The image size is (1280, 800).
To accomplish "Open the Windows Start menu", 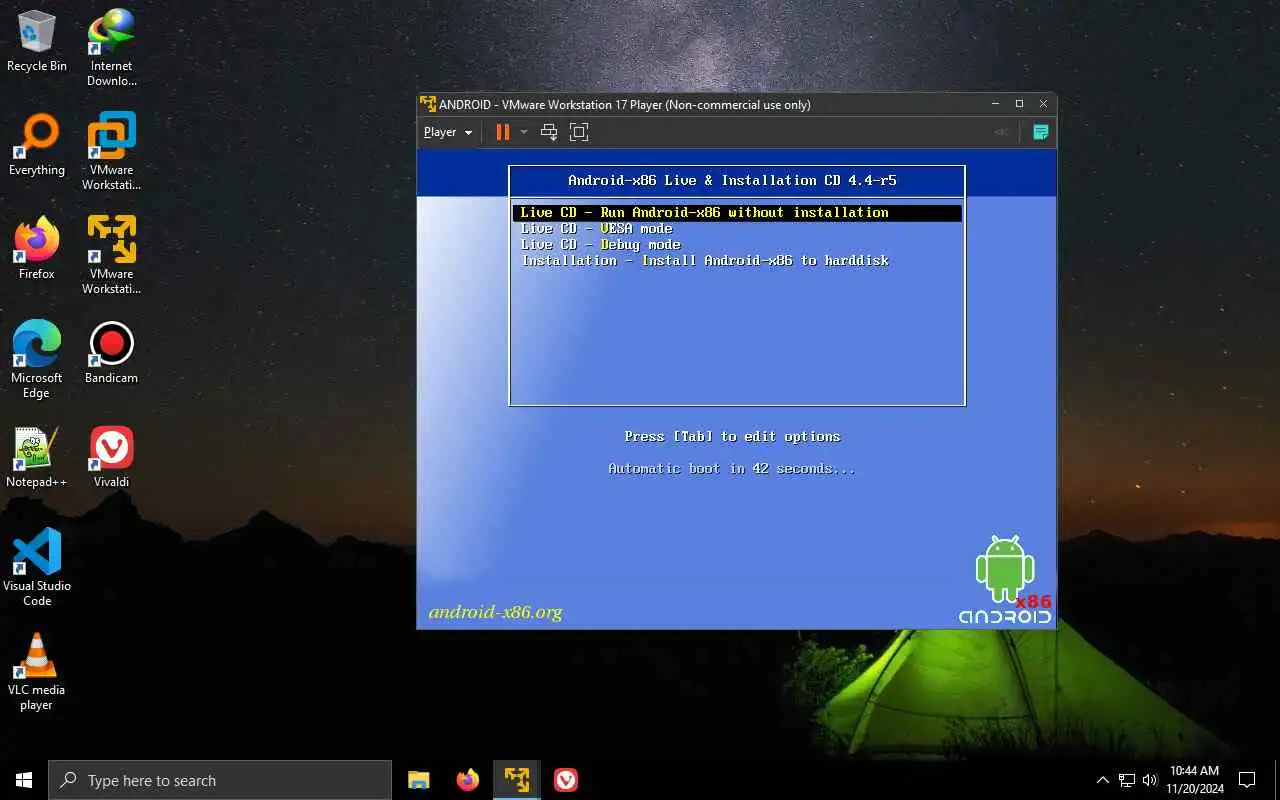I will tap(24, 780).
